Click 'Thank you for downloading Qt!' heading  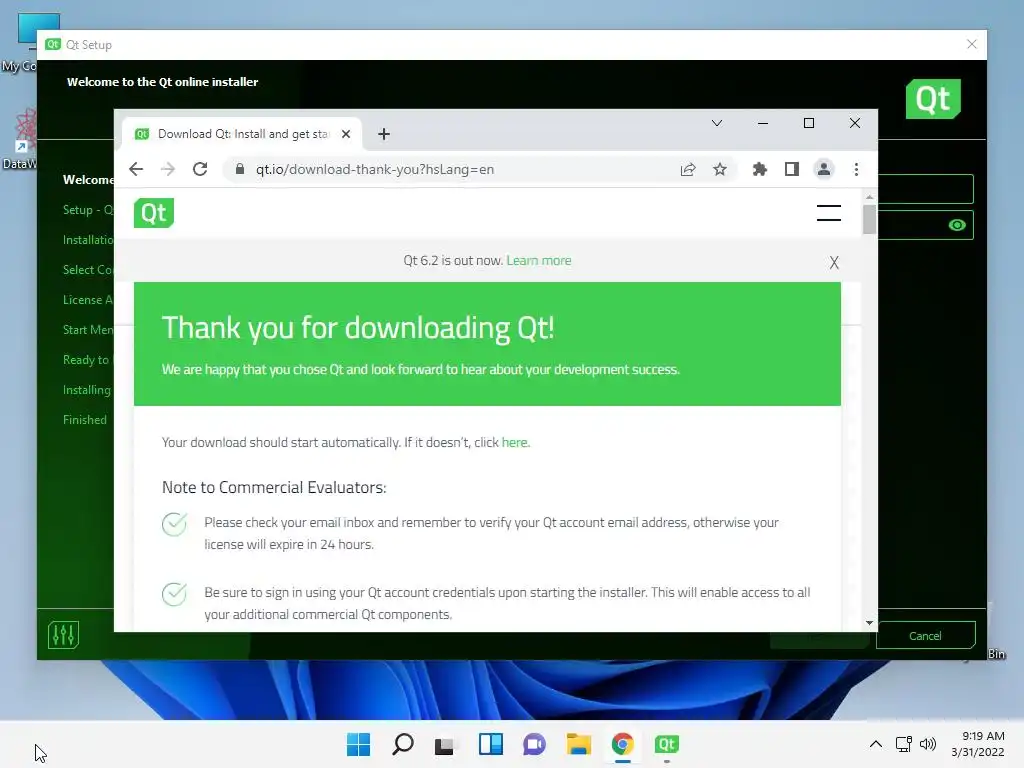(358, 328)
